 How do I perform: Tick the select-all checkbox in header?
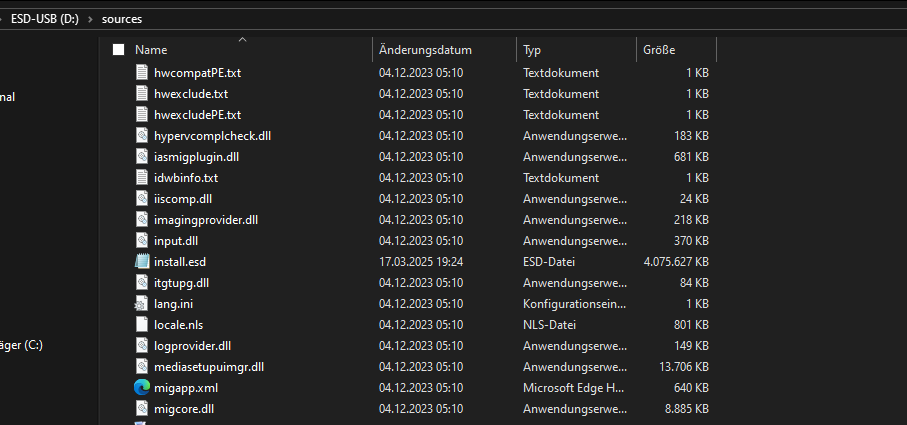click(118, 50)
